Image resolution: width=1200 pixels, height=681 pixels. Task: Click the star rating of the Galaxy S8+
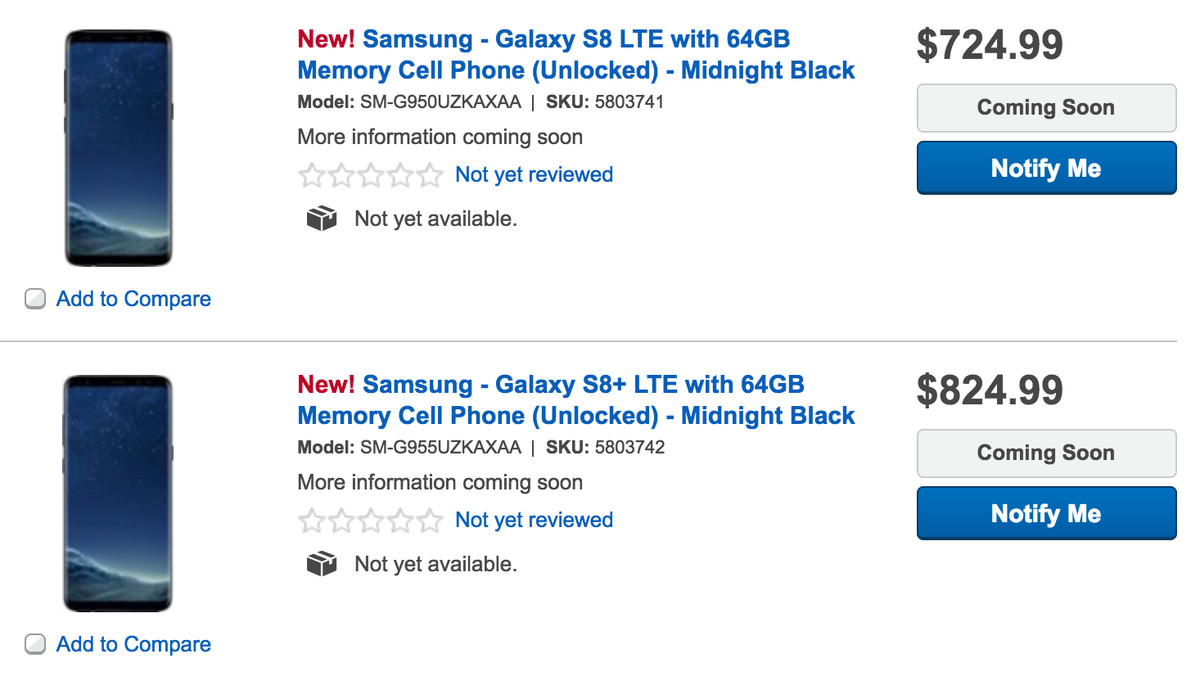tap(371, 521)
